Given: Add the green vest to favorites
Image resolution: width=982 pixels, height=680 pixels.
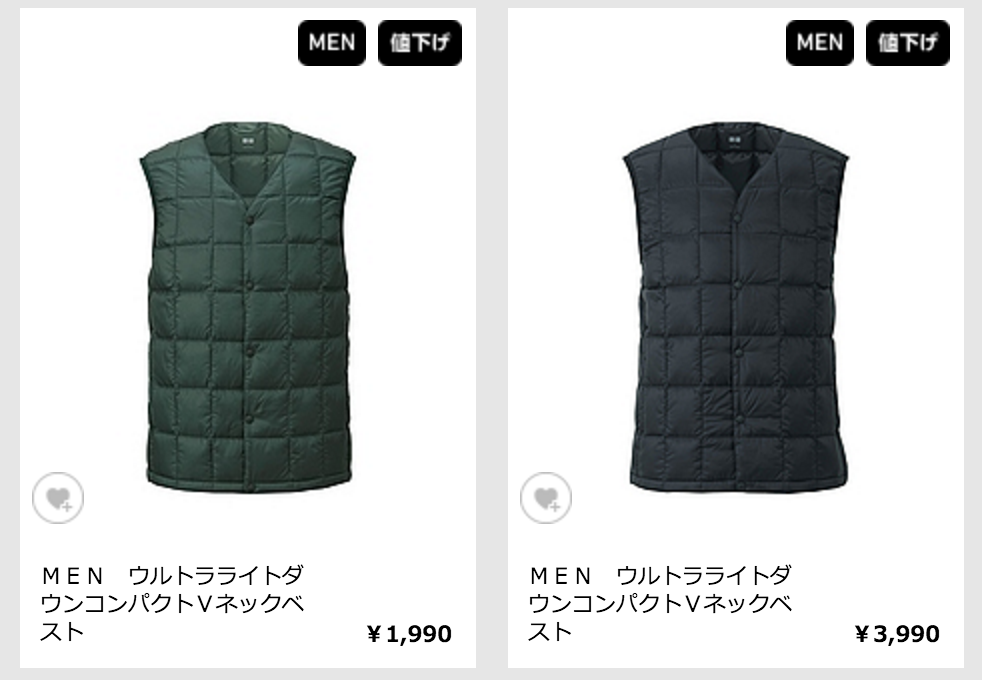Looking at the screenshot, I should pos(58,498).
